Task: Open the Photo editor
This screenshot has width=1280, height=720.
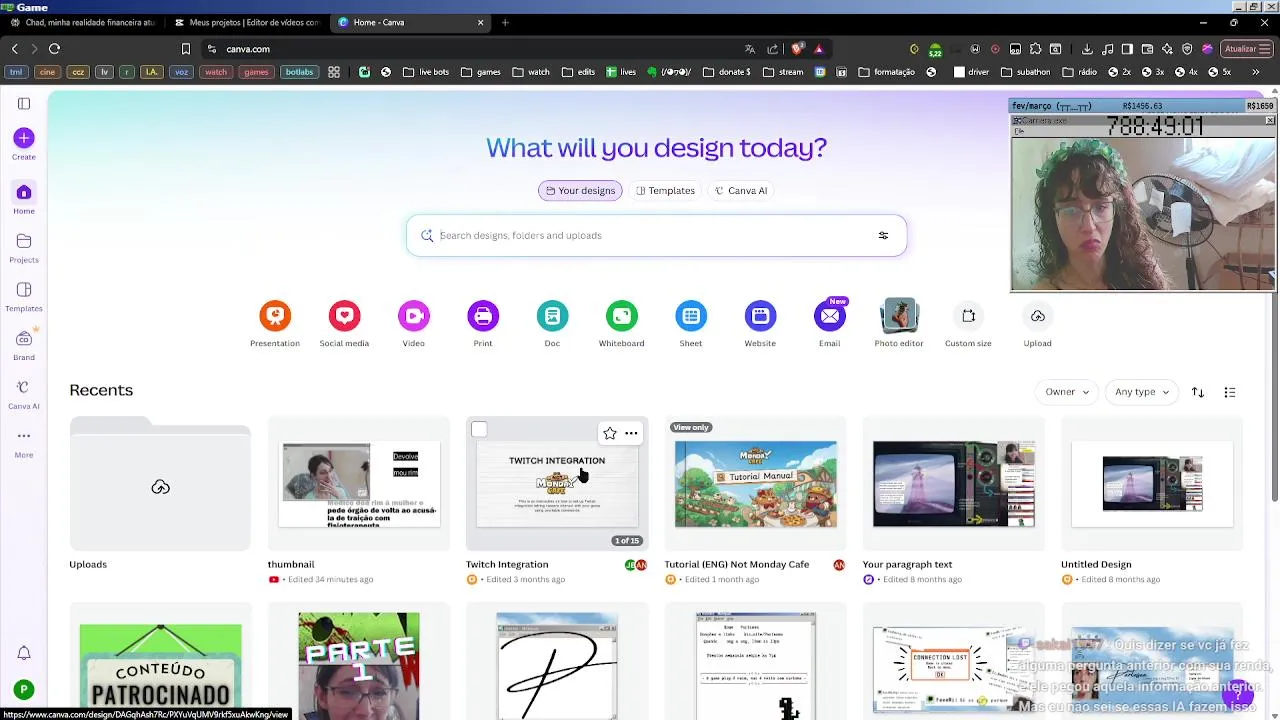Action: [899, 325]
